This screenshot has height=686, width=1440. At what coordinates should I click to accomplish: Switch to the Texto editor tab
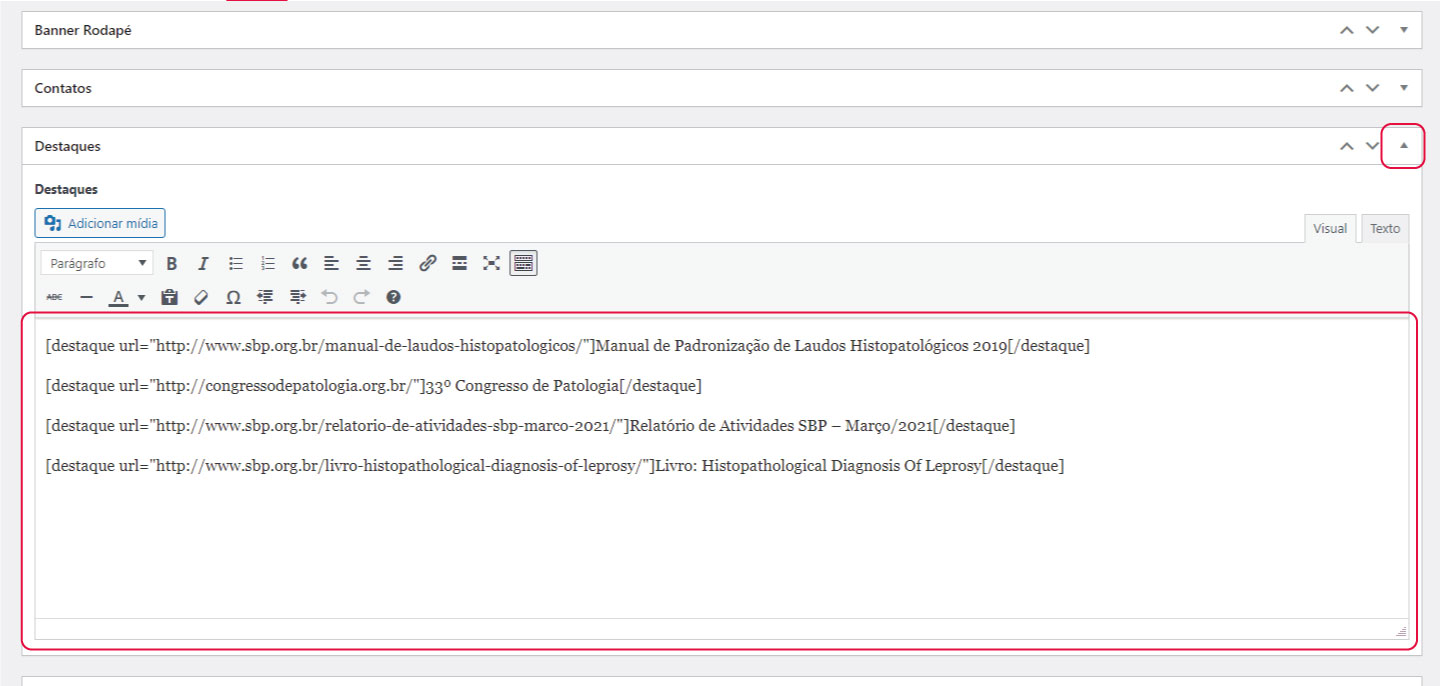click(x=1385, y=228)
